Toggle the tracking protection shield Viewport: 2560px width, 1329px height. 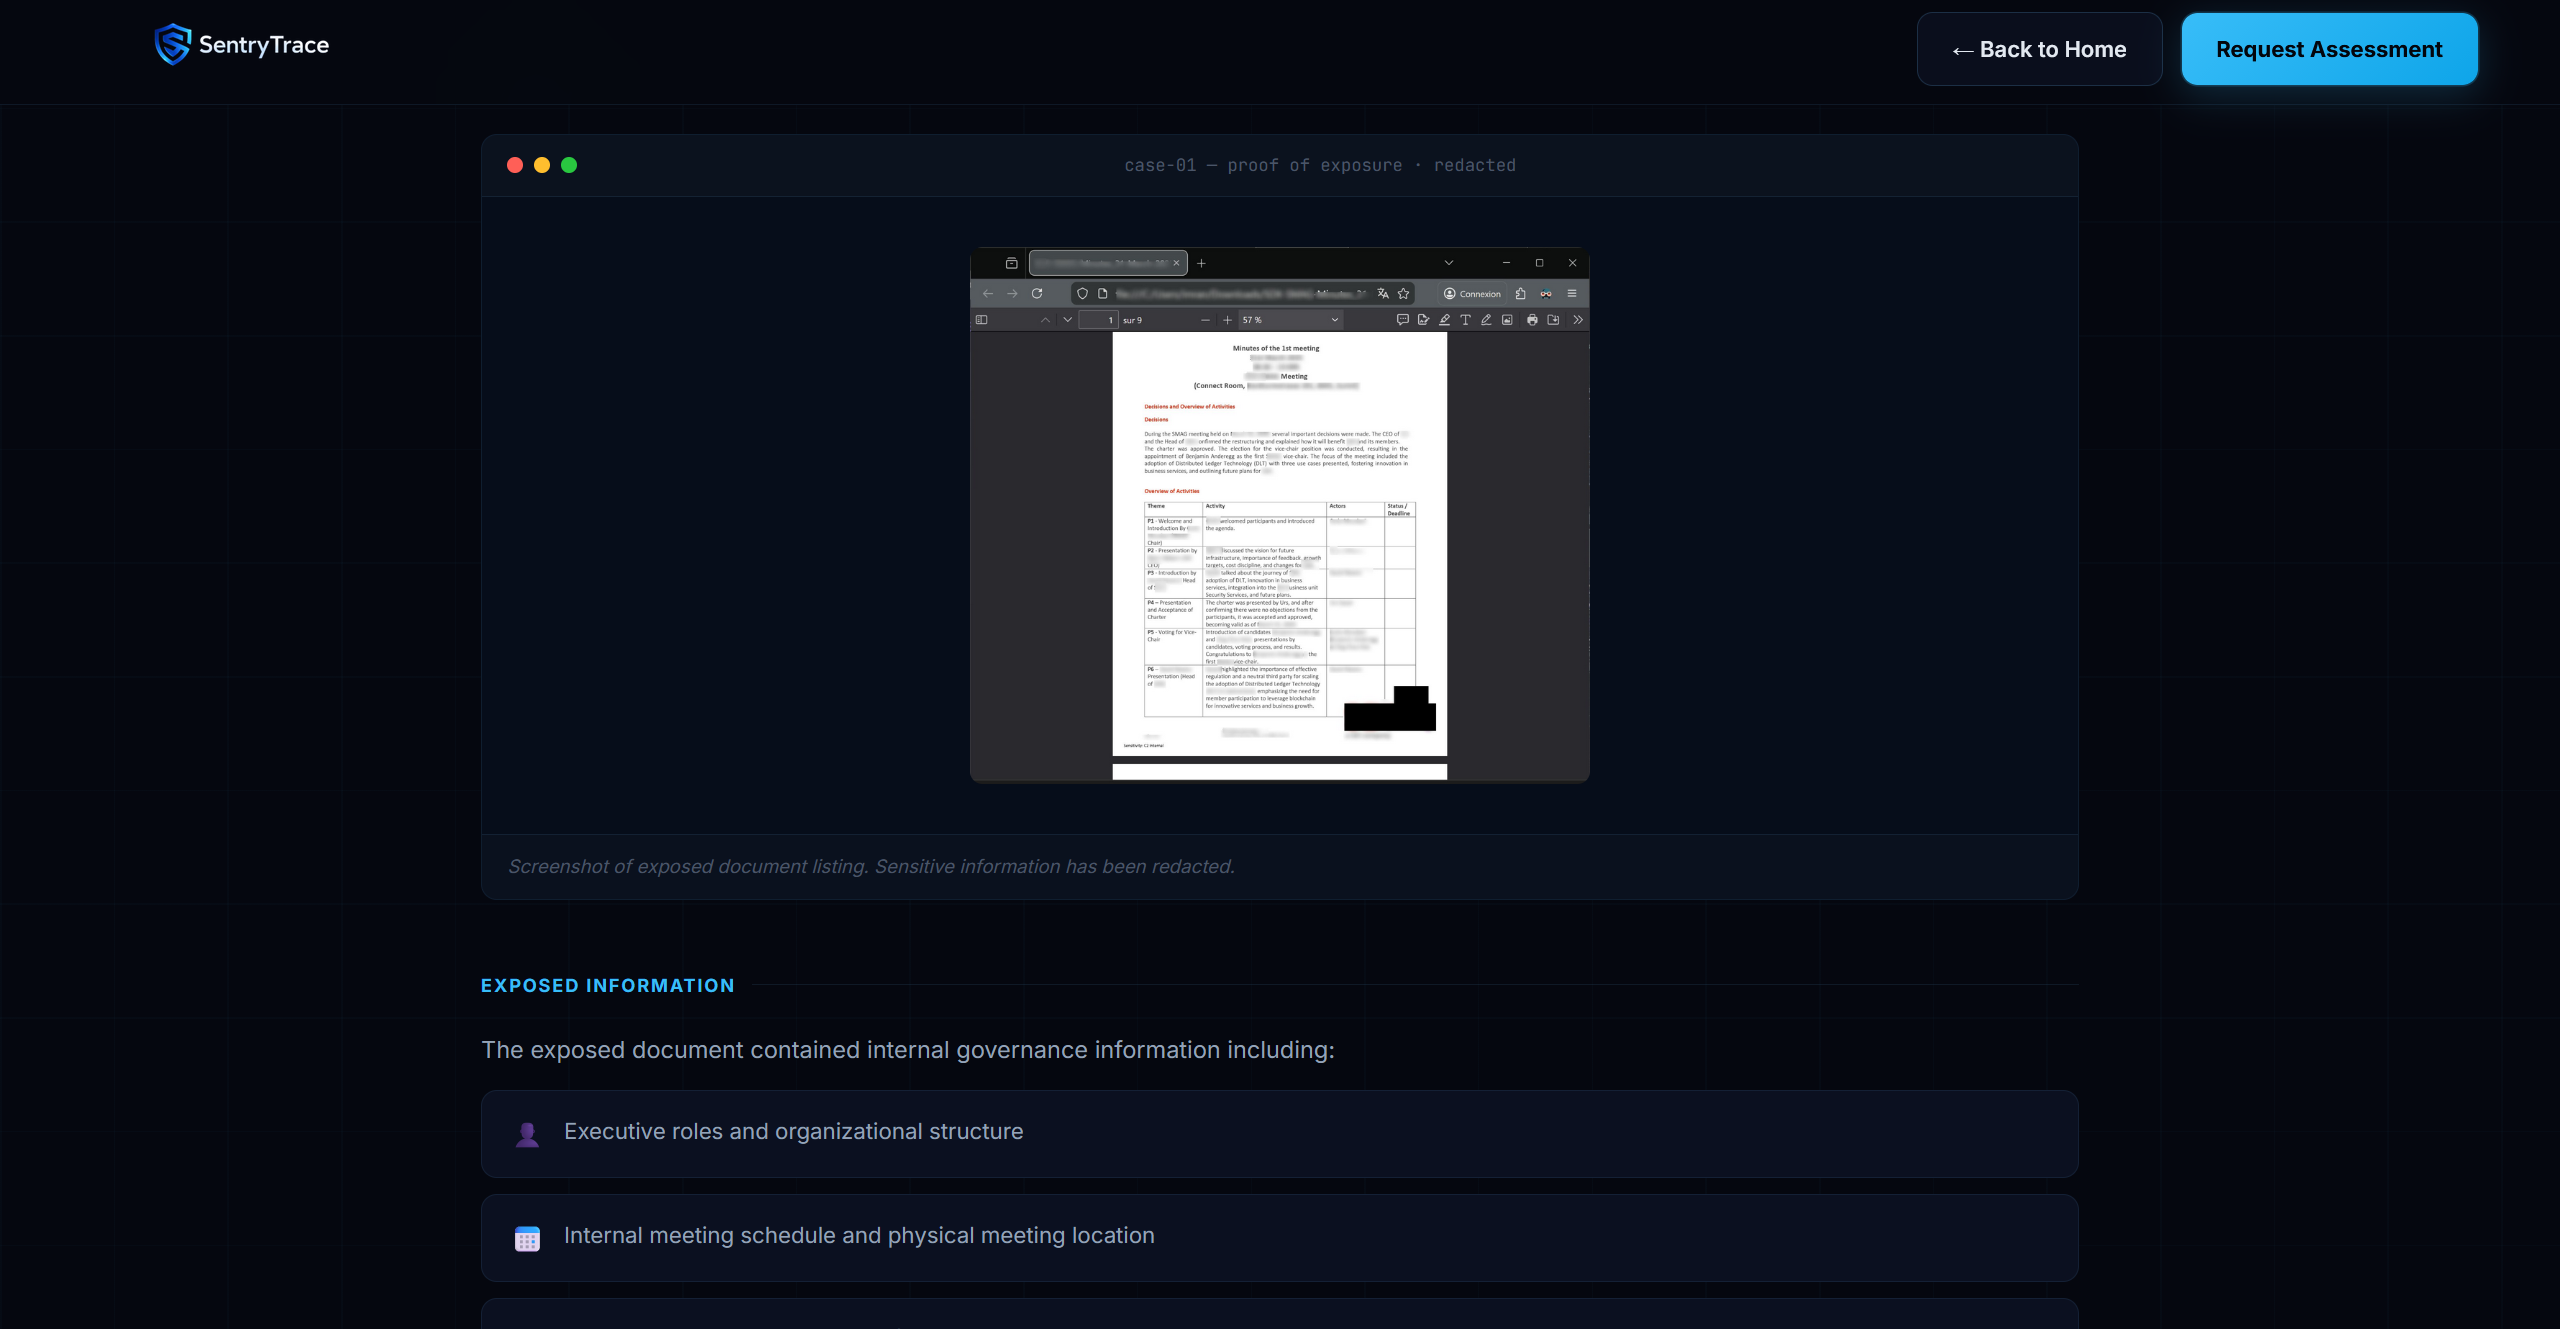pyautogui.click(x=1082, y=294)
